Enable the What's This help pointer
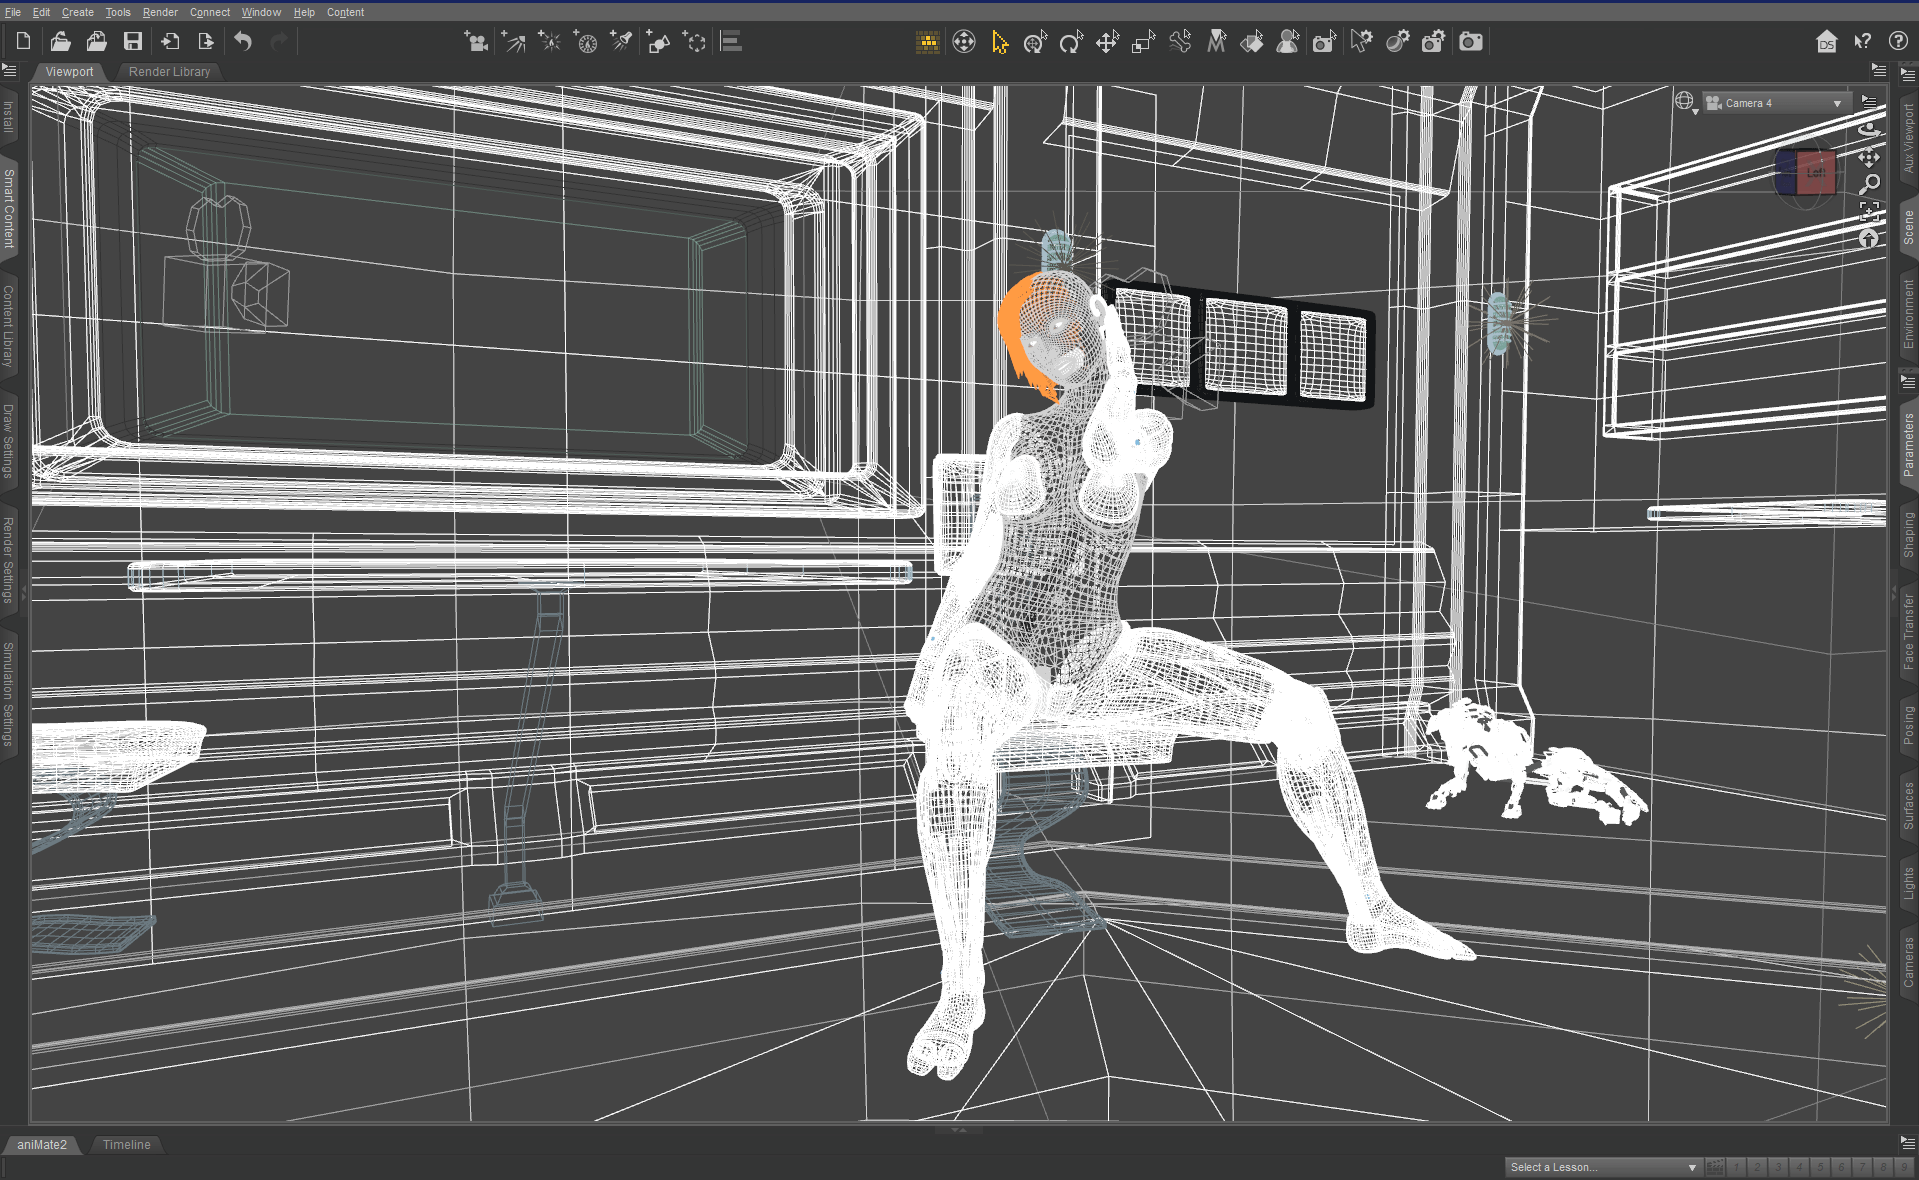Viewport: 1919px width, 1180px height. point(1862,42)
